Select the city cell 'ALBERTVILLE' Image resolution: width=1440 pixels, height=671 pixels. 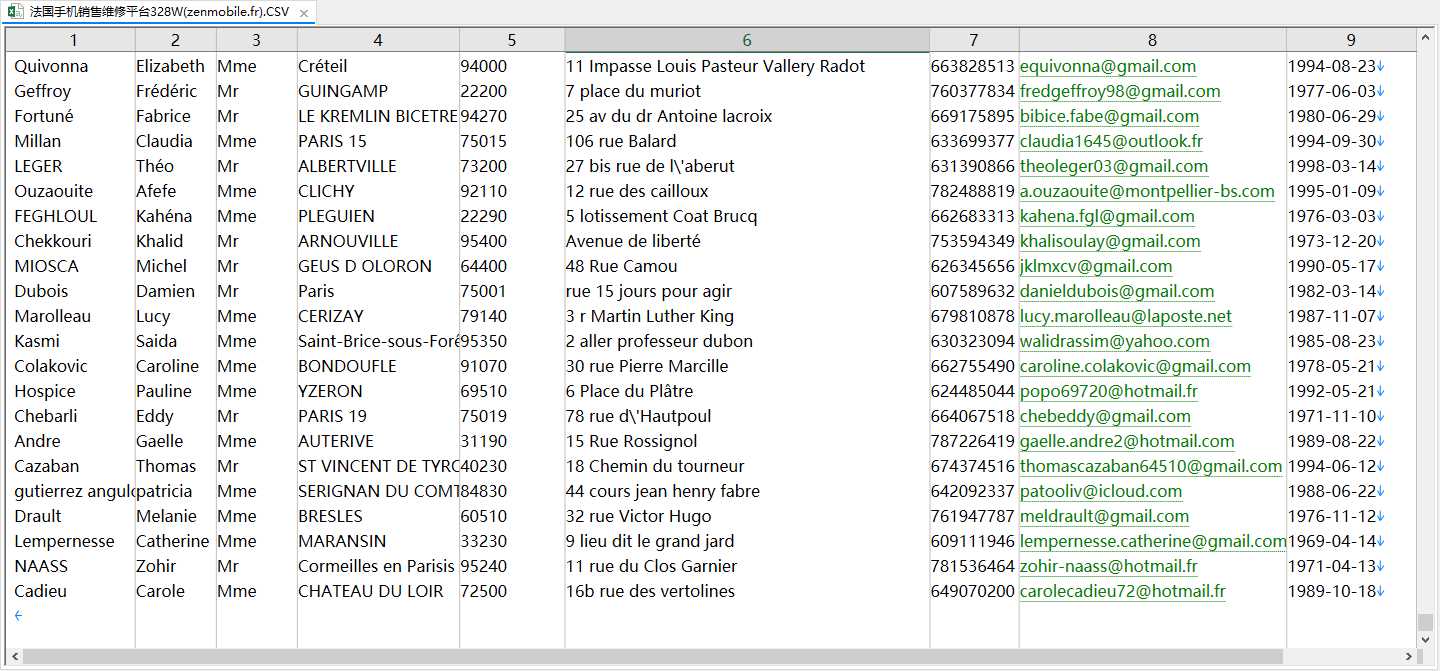(347, 166)
